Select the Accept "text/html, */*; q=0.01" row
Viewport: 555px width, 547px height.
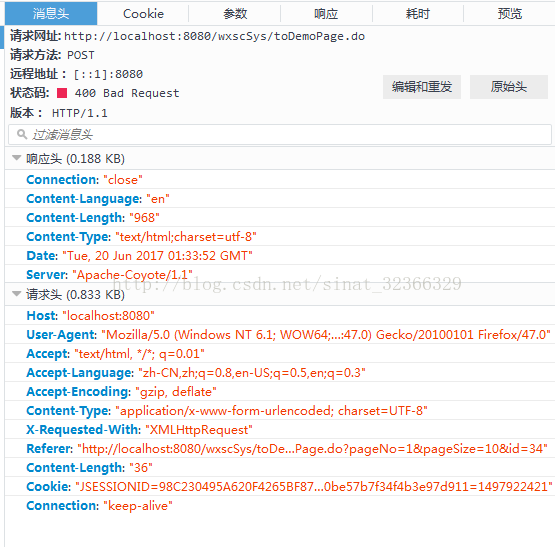point(280,354)
